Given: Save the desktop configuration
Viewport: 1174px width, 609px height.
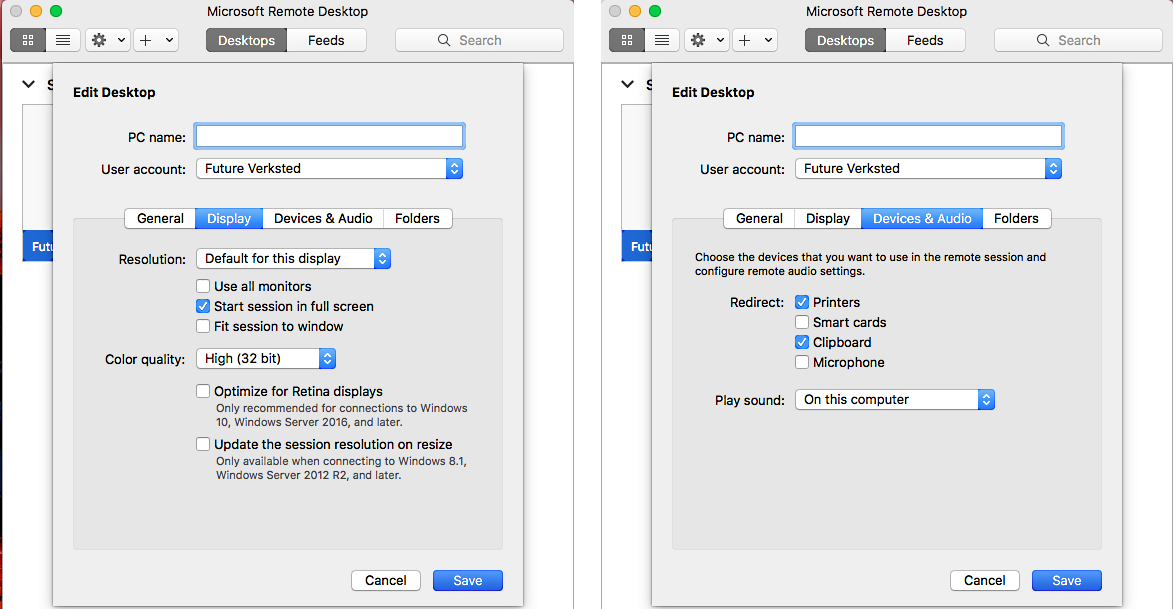Looking at the screenshot, I should (x=467, y=580).
